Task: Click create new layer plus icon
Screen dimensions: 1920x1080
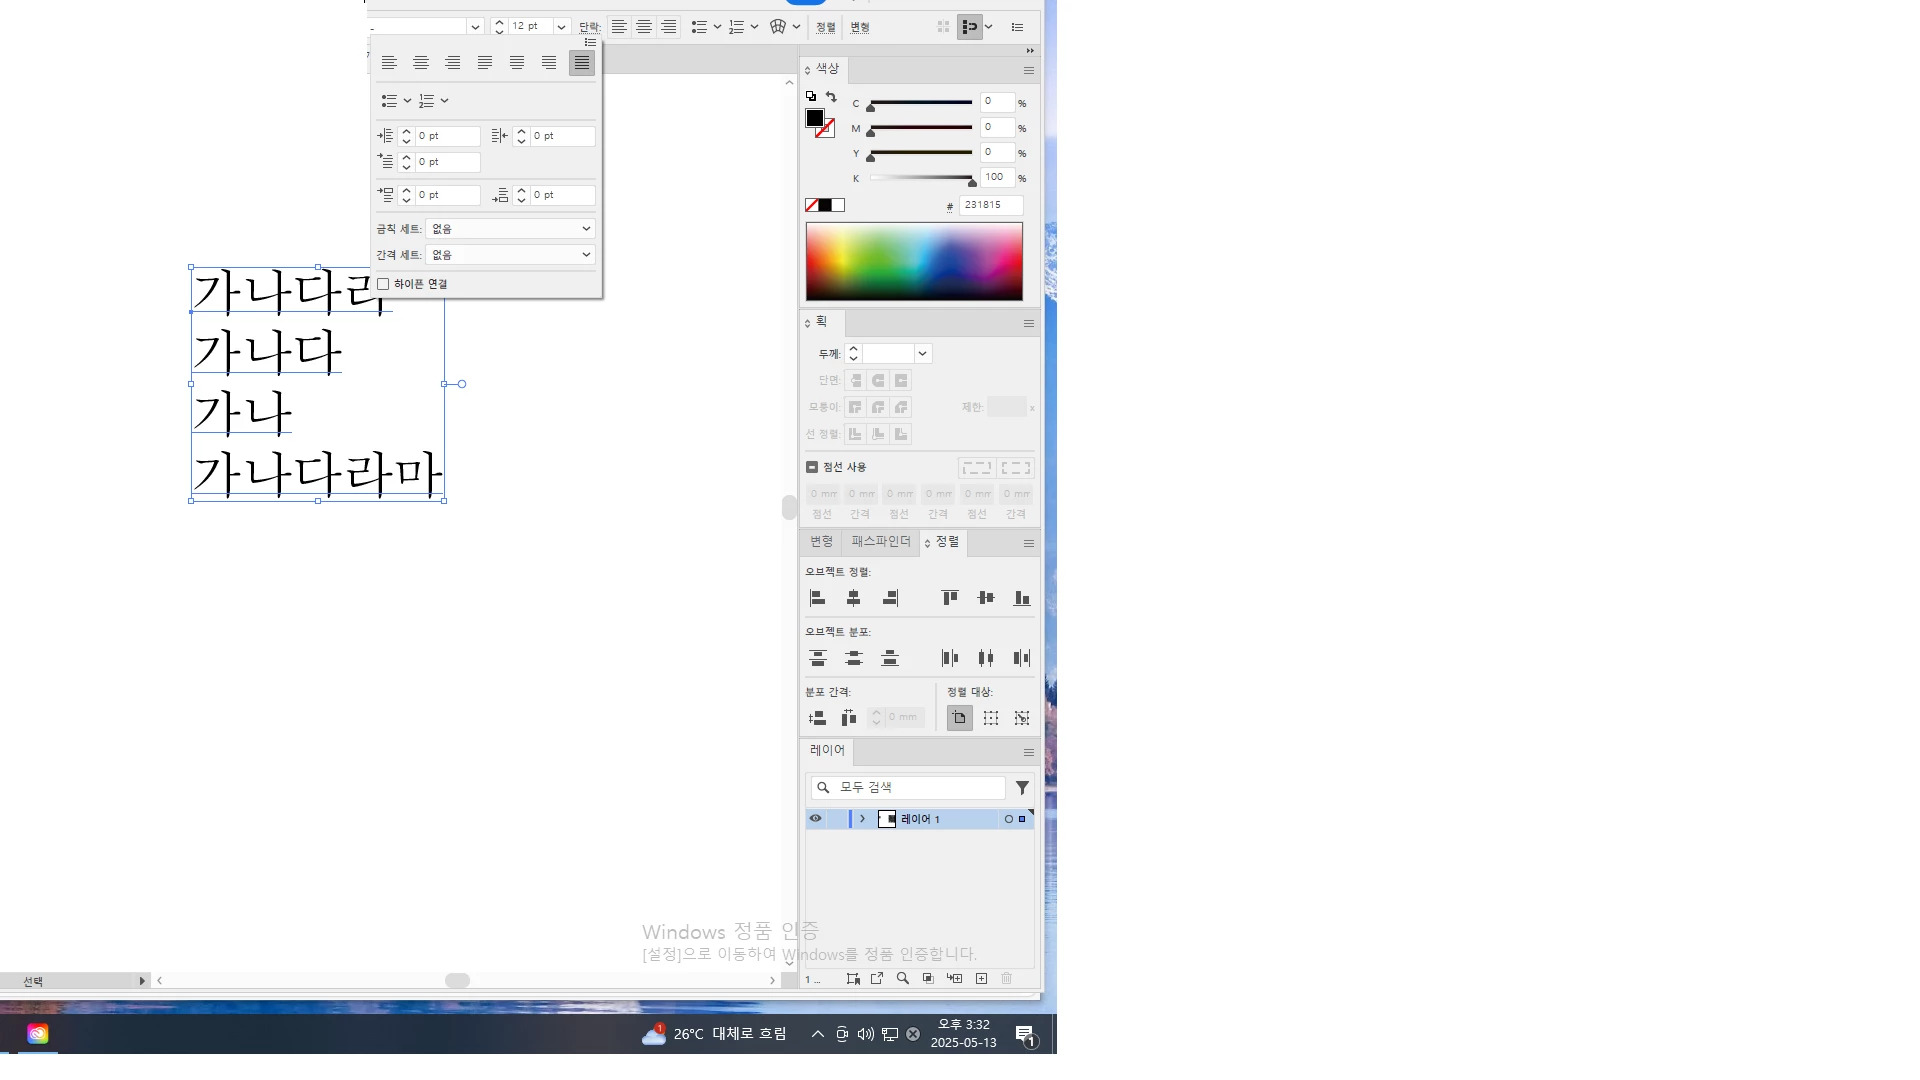Action: click(981, 979)
